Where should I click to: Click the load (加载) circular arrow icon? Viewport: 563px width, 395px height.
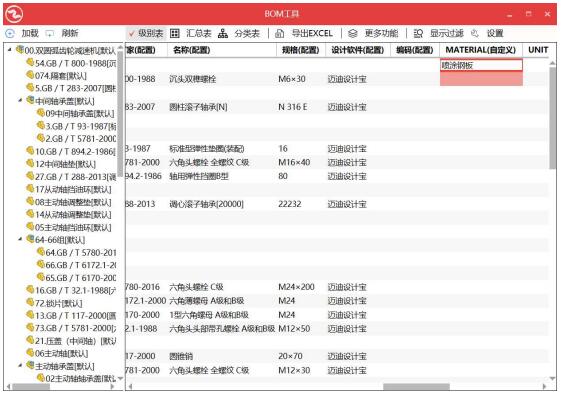click(10, 34)
